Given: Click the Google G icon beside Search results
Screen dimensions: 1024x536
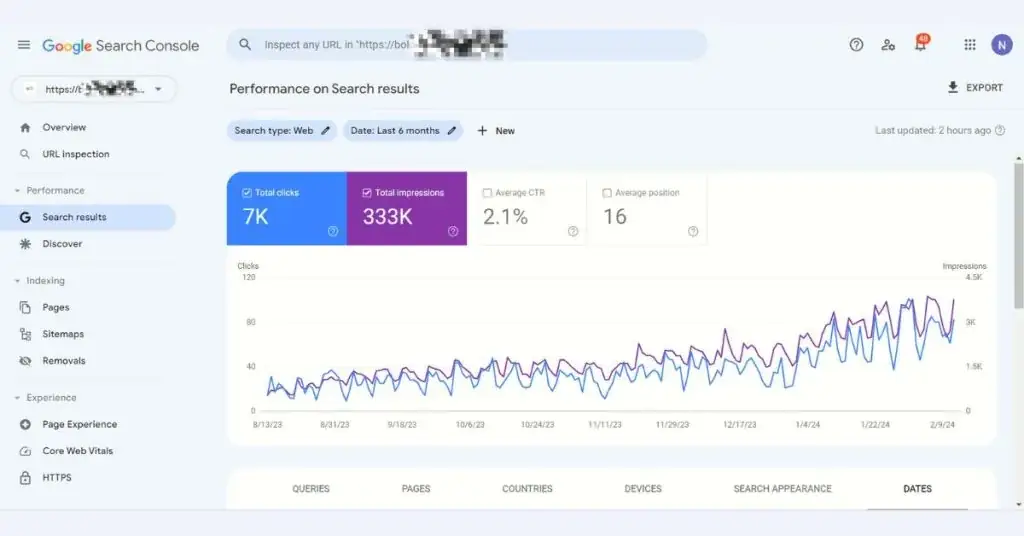Looking at the screenshot, I should tap(25, 217).
